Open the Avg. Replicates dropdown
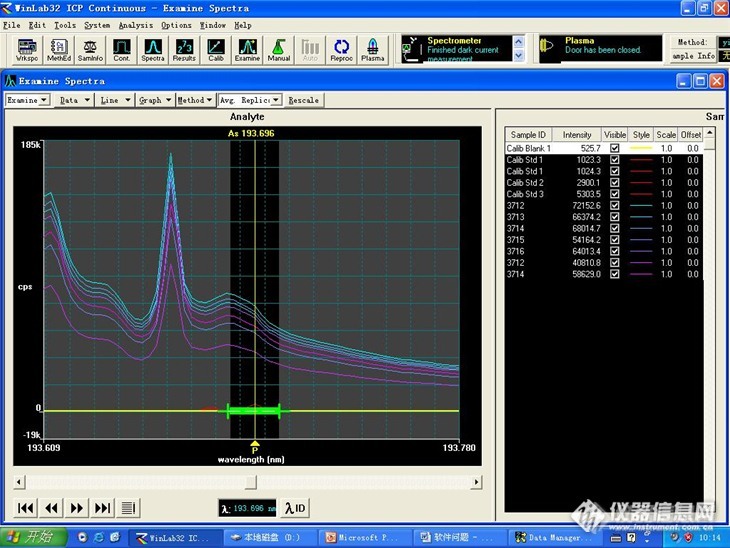The image size is (730, 548). [x=250, y=100]
